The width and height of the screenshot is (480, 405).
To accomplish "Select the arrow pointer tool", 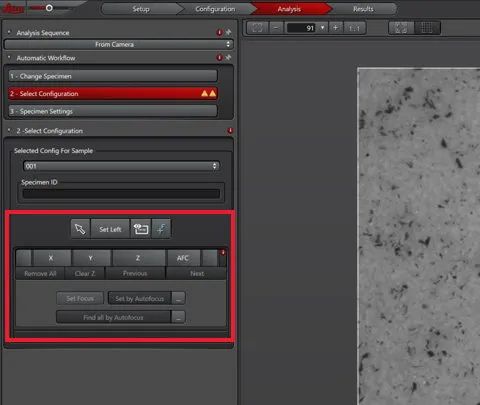I will (x=80, y=229).
